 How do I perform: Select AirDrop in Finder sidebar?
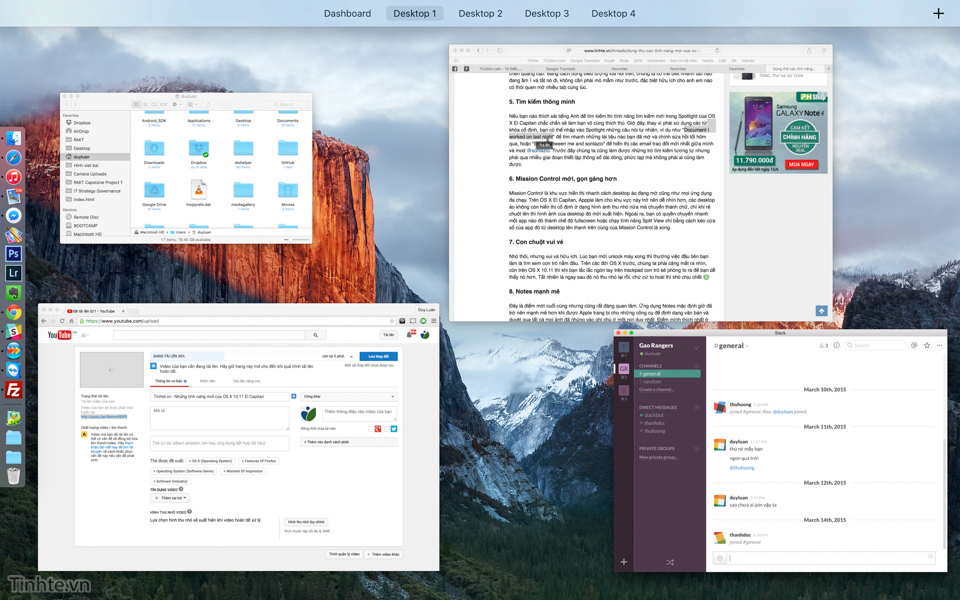(81, 131)
